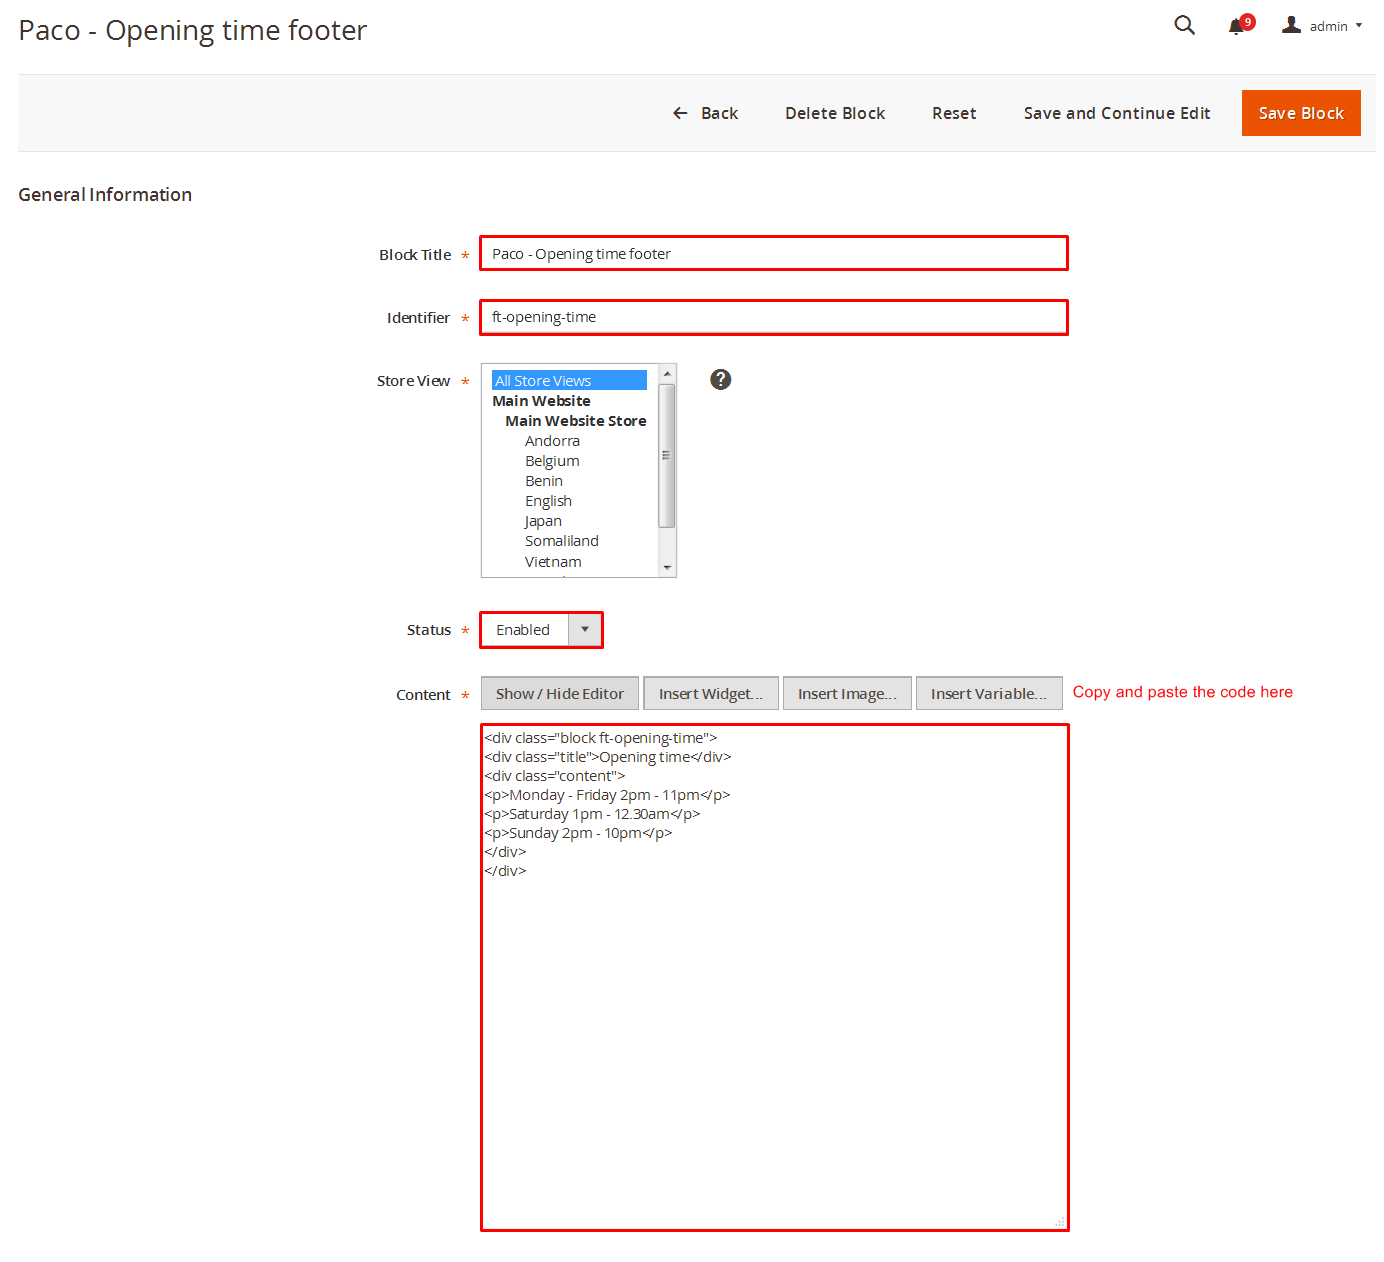Click the orange Save Block button

coord(1301,113)
